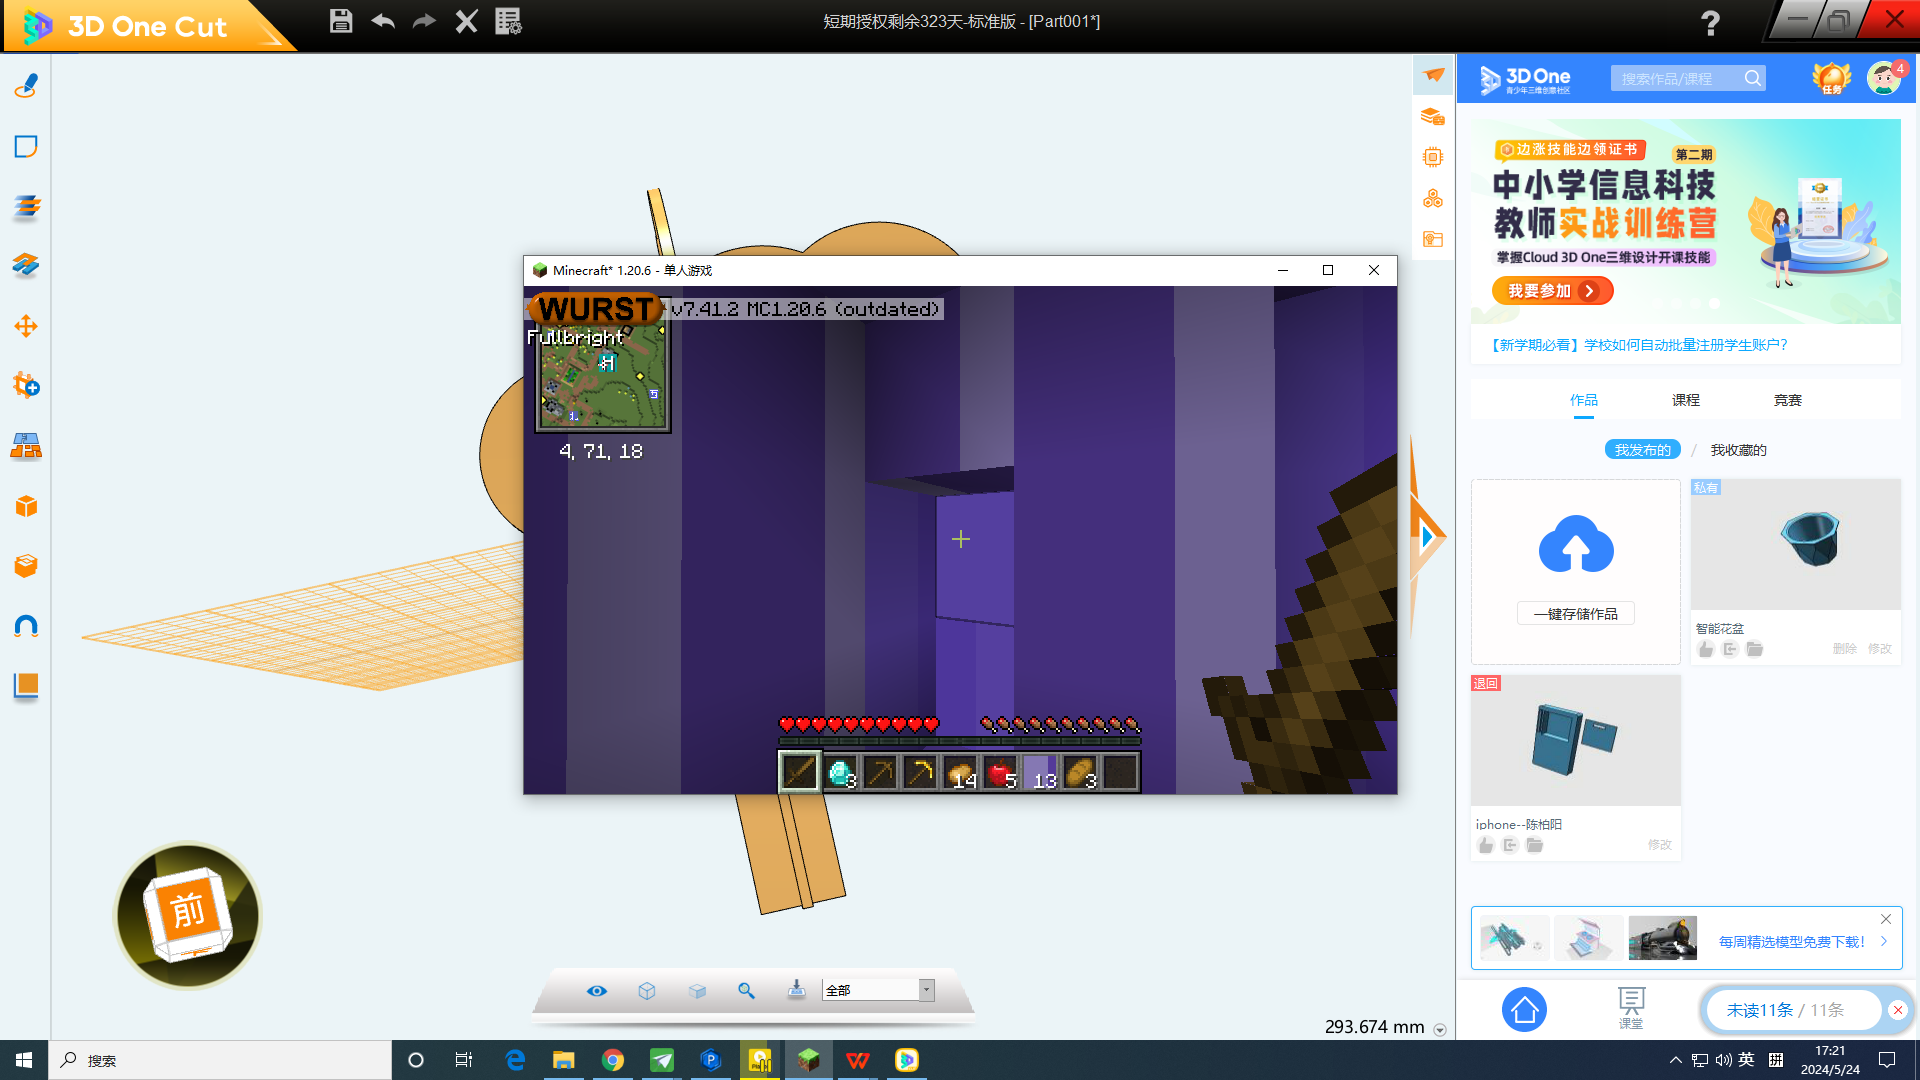The height and width of the screenshot is (1080, 1920).
Task: Open the magnifier zoom tool in bottom toolbar
Action: [746, 990]
